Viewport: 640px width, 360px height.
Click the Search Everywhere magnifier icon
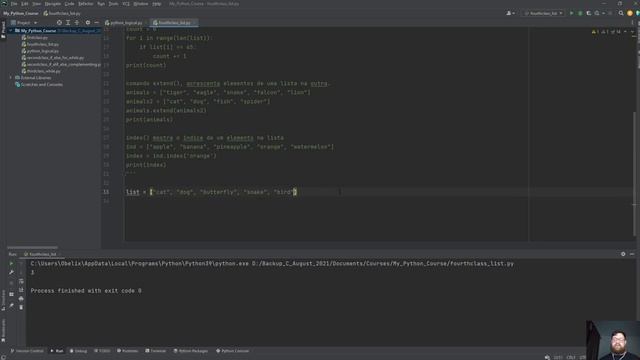click(x=621, y=13)
